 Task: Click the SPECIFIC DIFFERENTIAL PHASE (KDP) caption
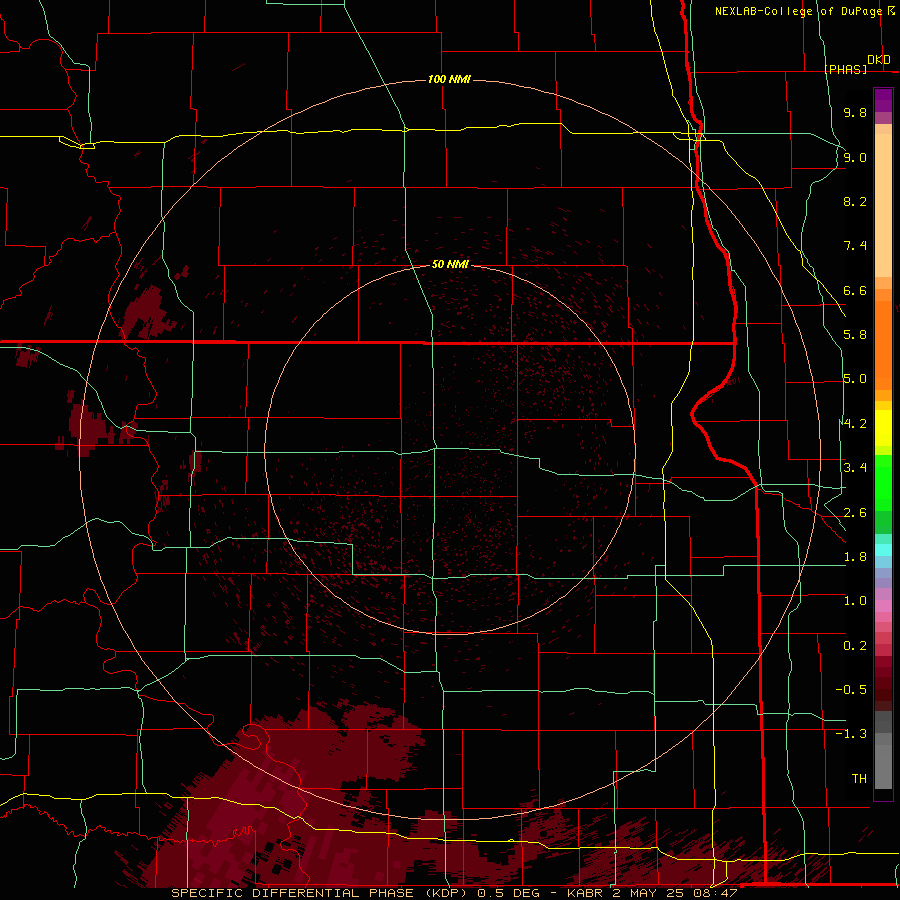[320, 893]
